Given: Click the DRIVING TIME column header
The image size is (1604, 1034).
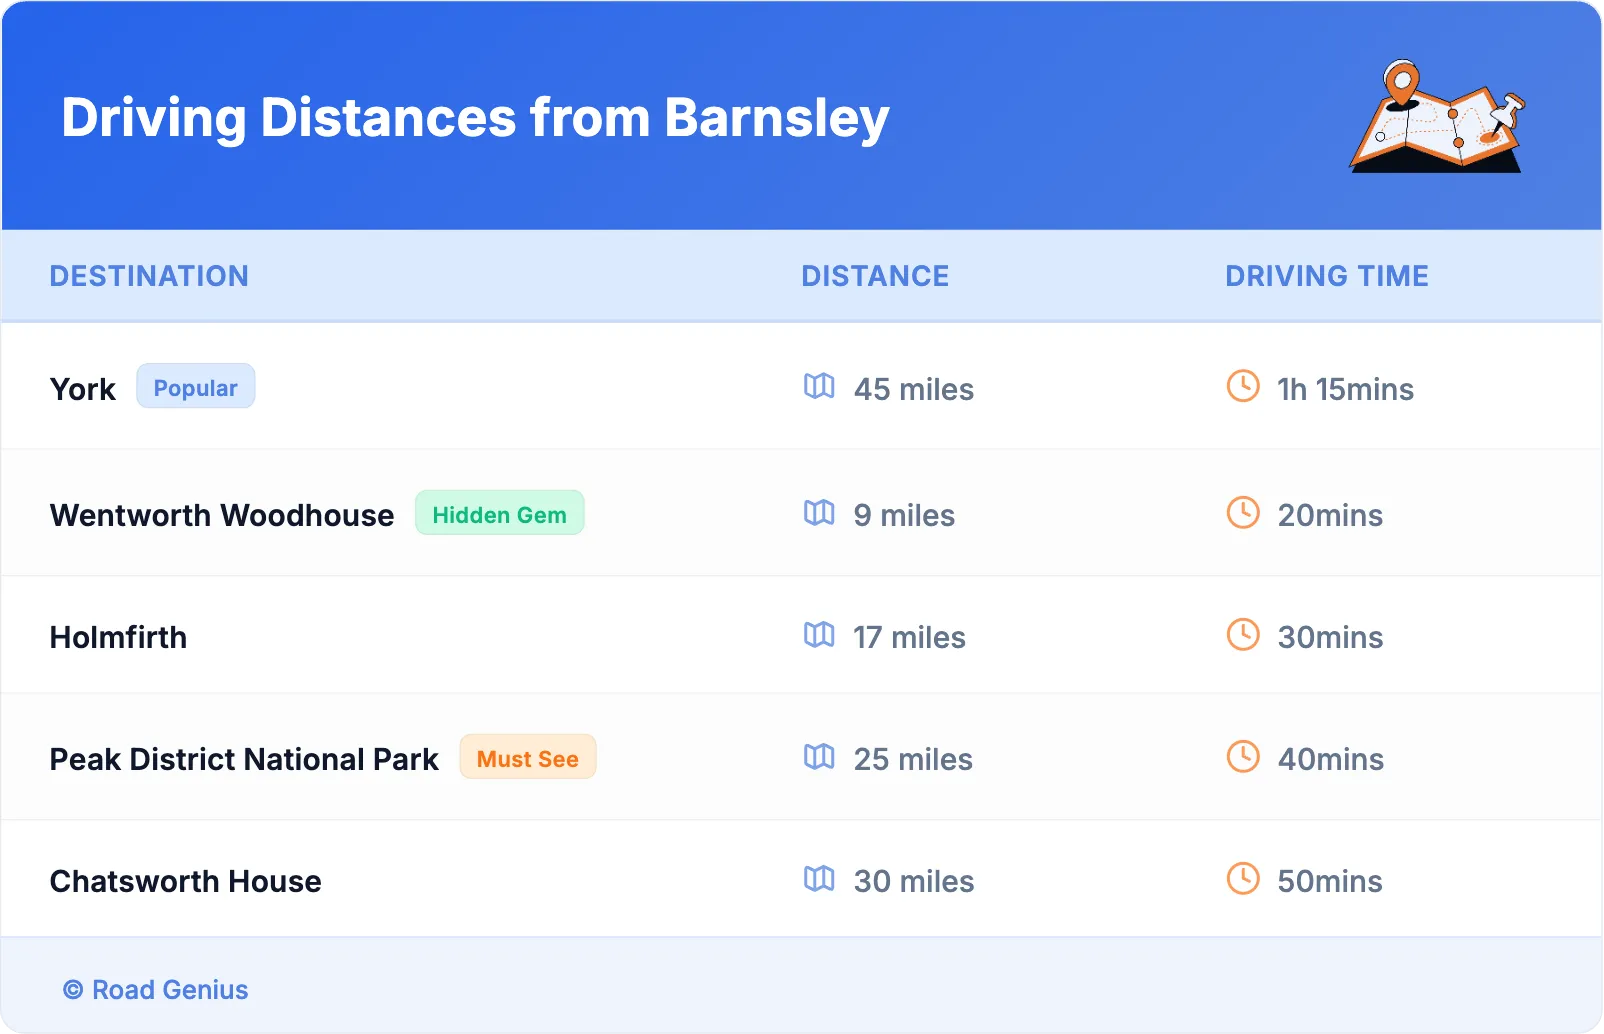Looking at the screenshot, I should click(x=1327, y=276).
